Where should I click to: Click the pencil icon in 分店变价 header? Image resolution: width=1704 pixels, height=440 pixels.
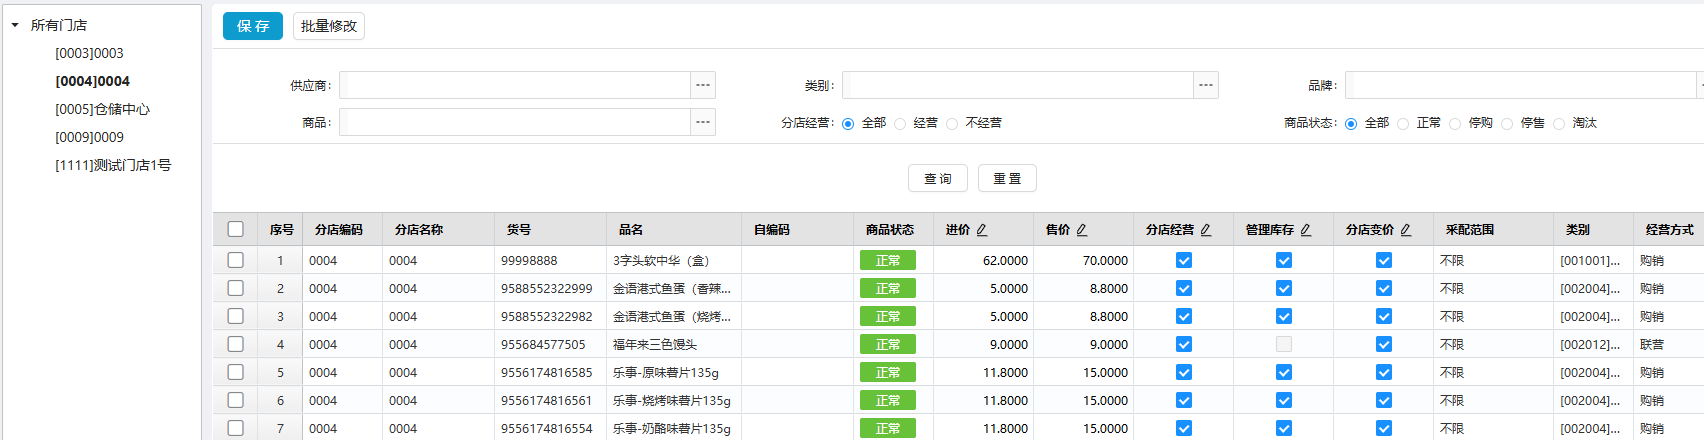(1406, 230)
